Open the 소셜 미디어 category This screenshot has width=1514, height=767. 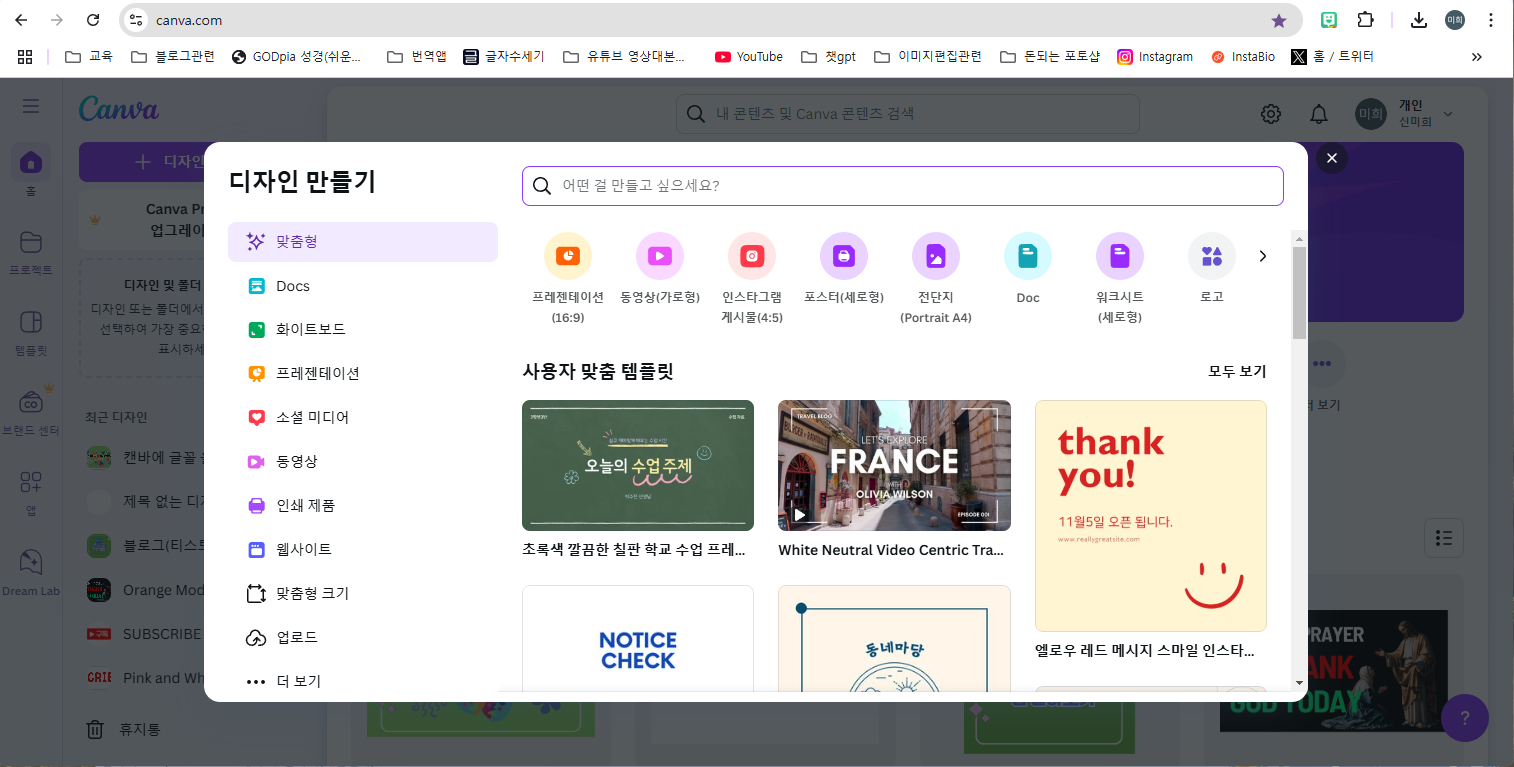[363, 417]
